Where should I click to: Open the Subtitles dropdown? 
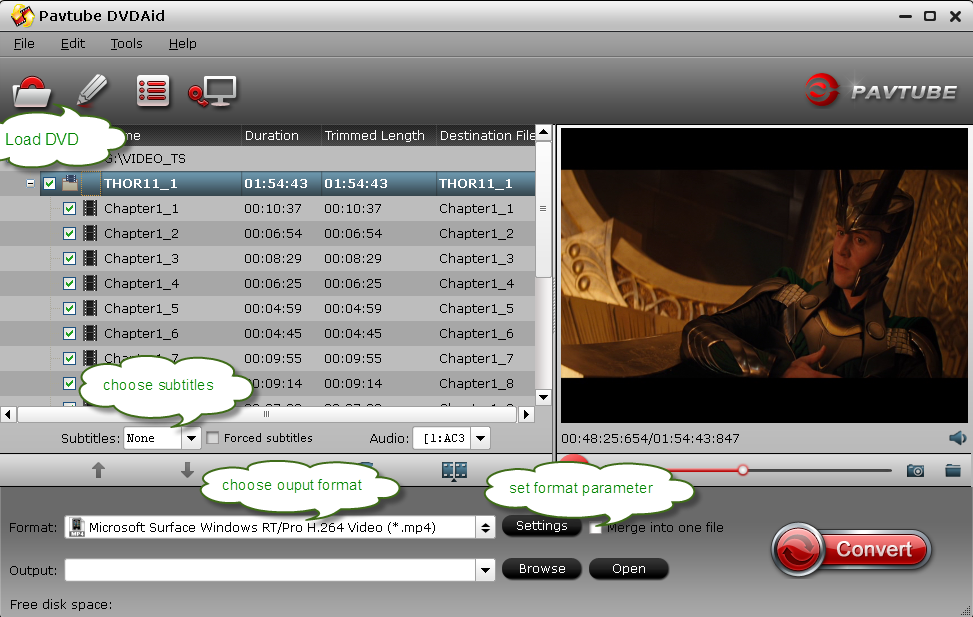coord(191,438)
